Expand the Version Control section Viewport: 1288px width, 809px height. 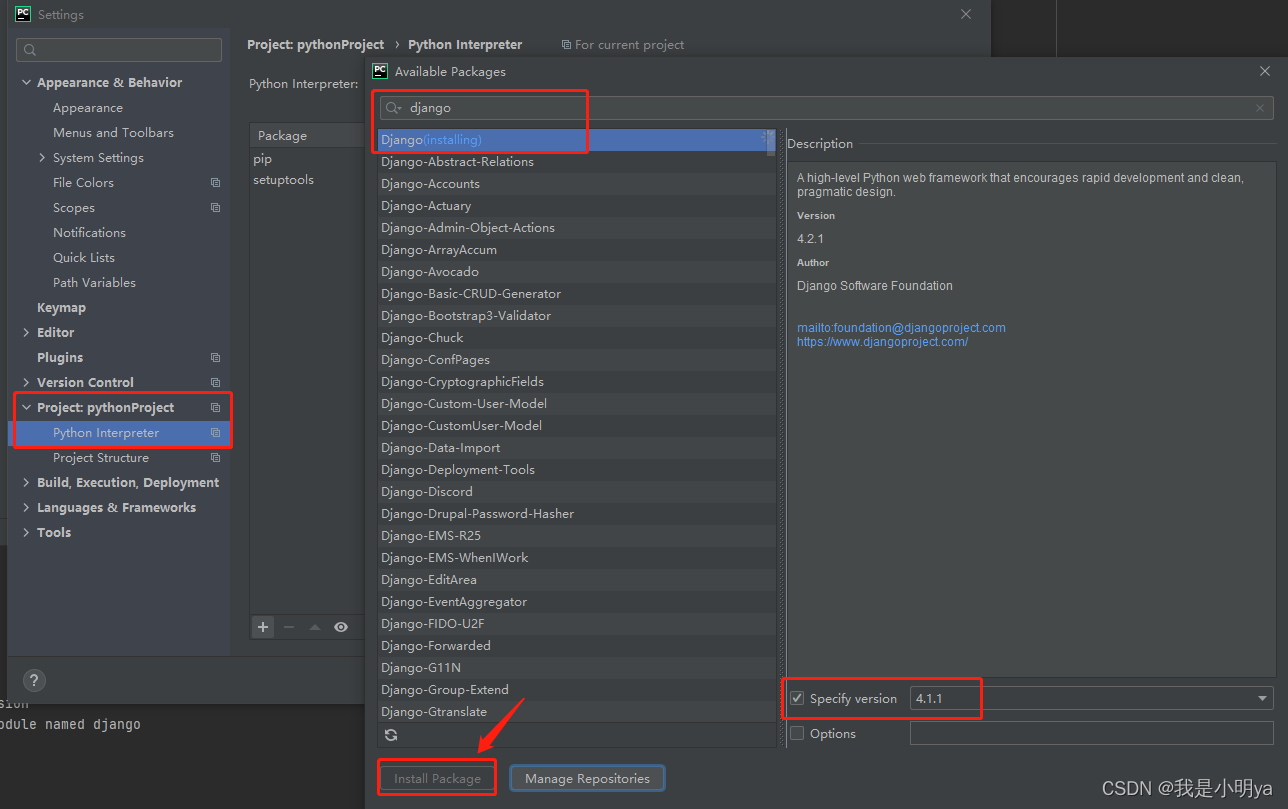(27, 383)
